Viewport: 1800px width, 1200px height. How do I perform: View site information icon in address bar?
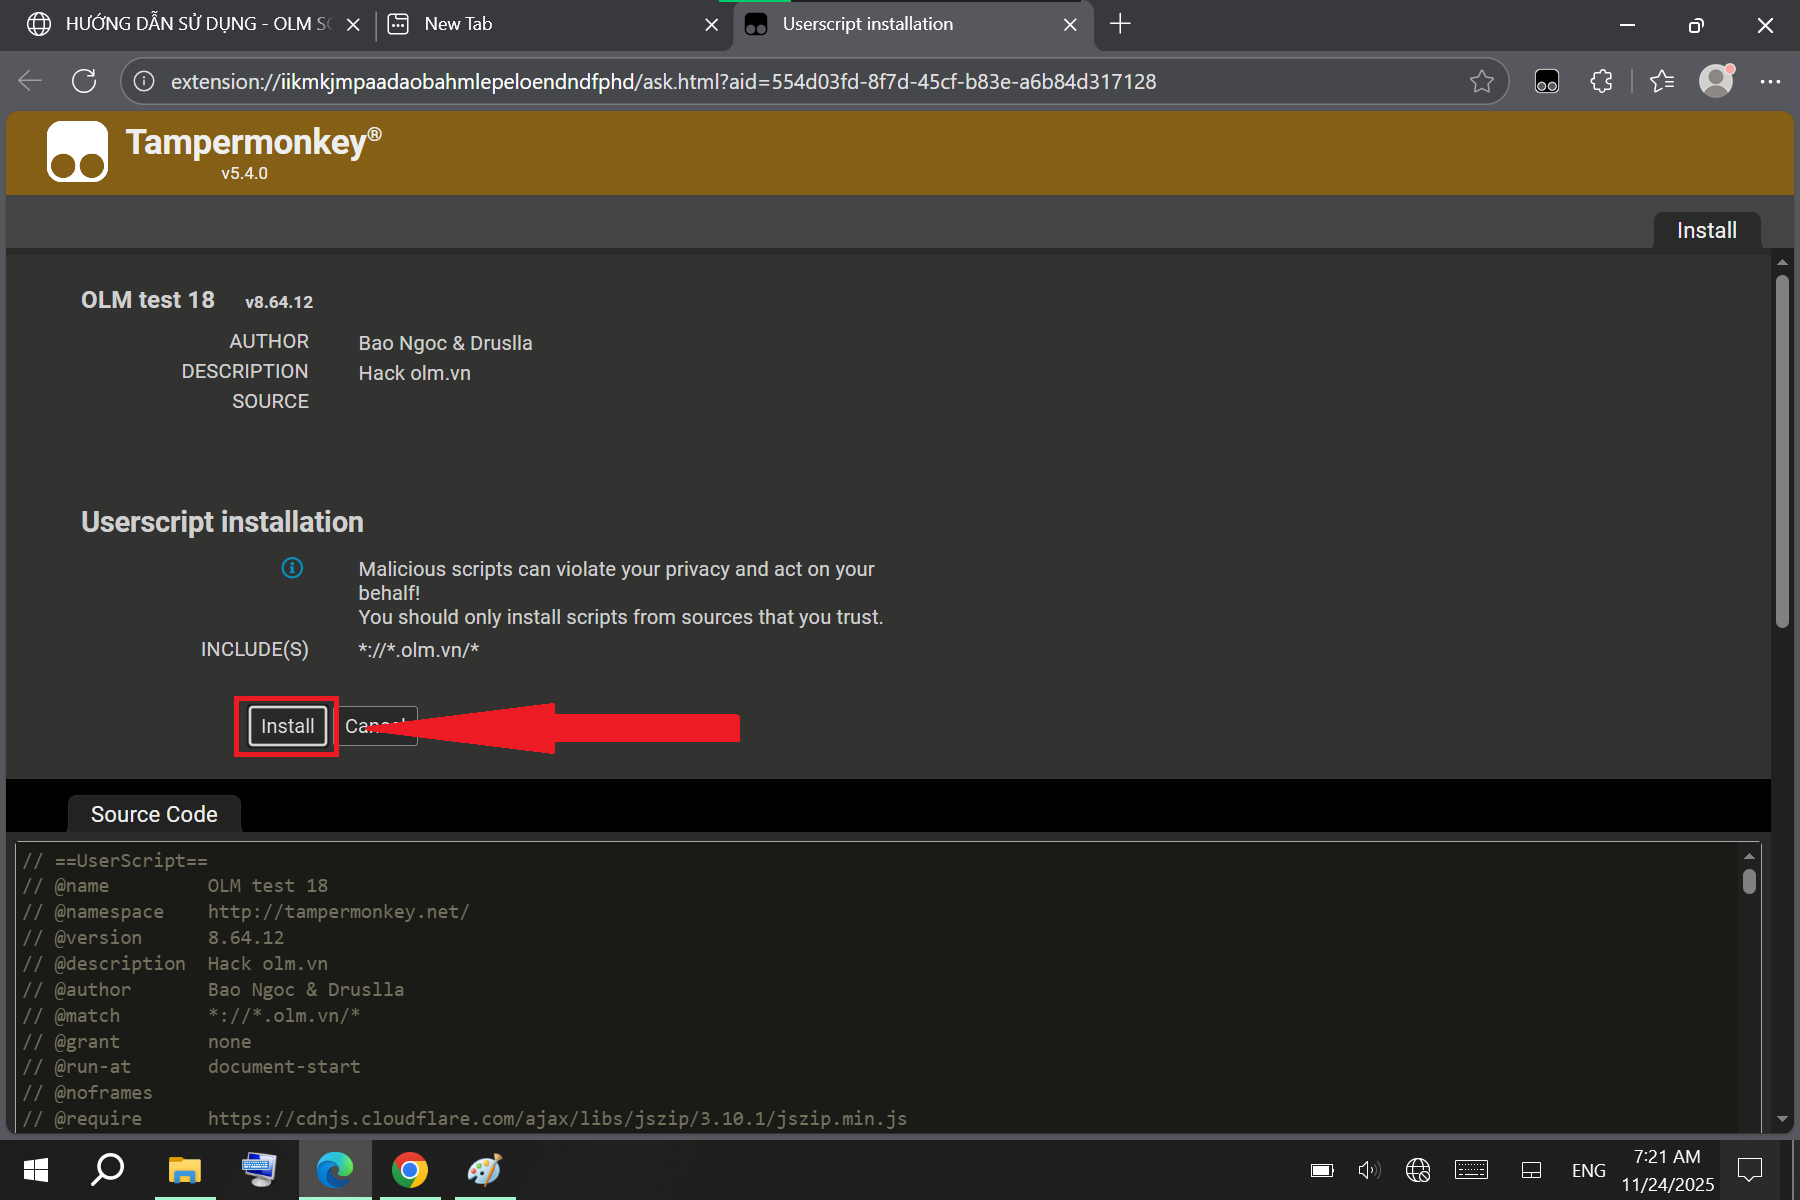click(x=145, y=82)
